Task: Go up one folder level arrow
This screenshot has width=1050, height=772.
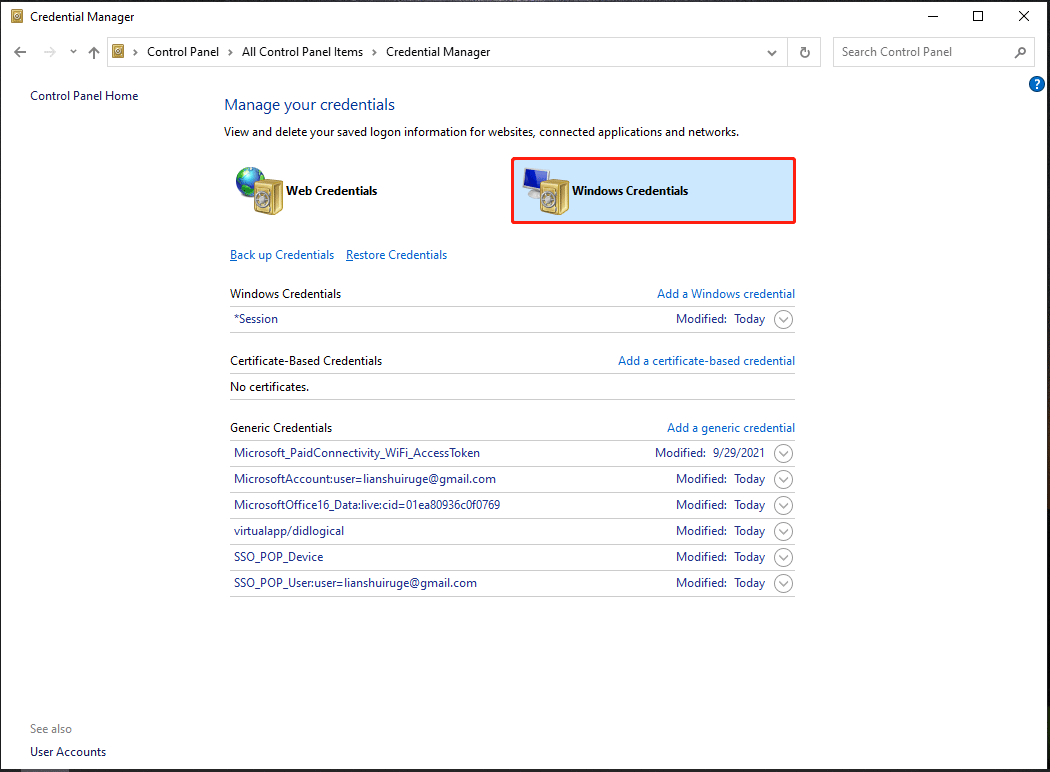Action: 94,52
